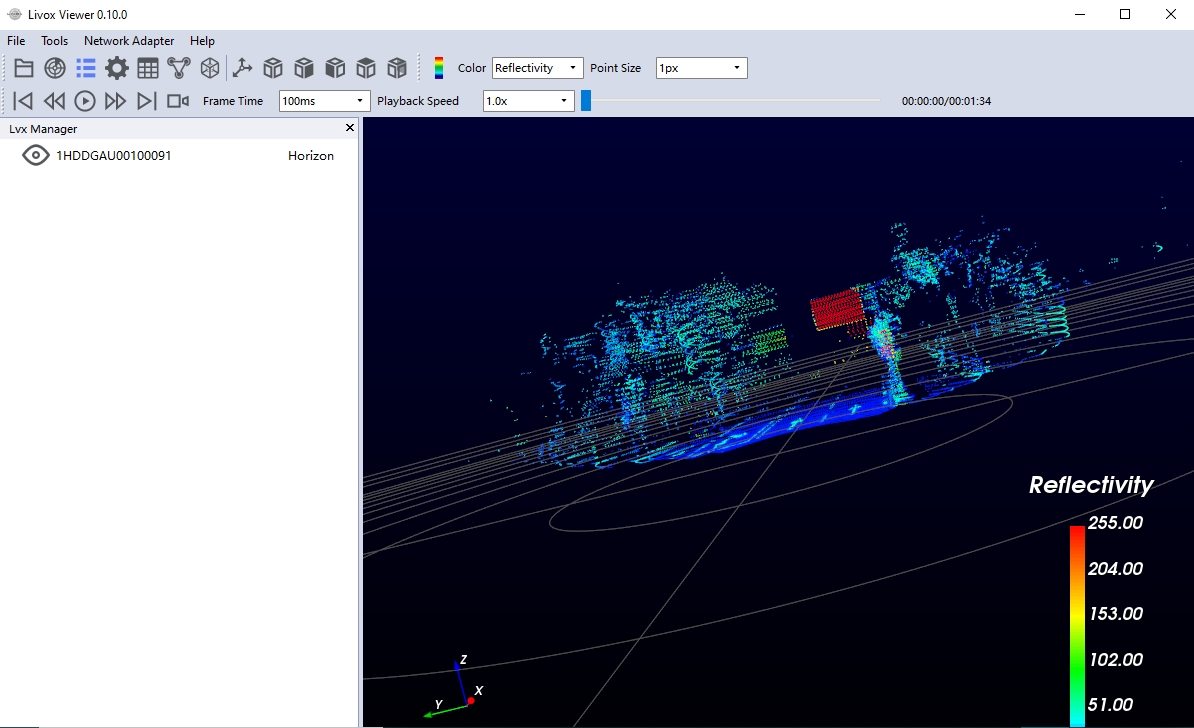This screenshot has width=1194, height=728.
Task: Select device row 1HDDGAU00100091
Action: (x=180, y=155)
